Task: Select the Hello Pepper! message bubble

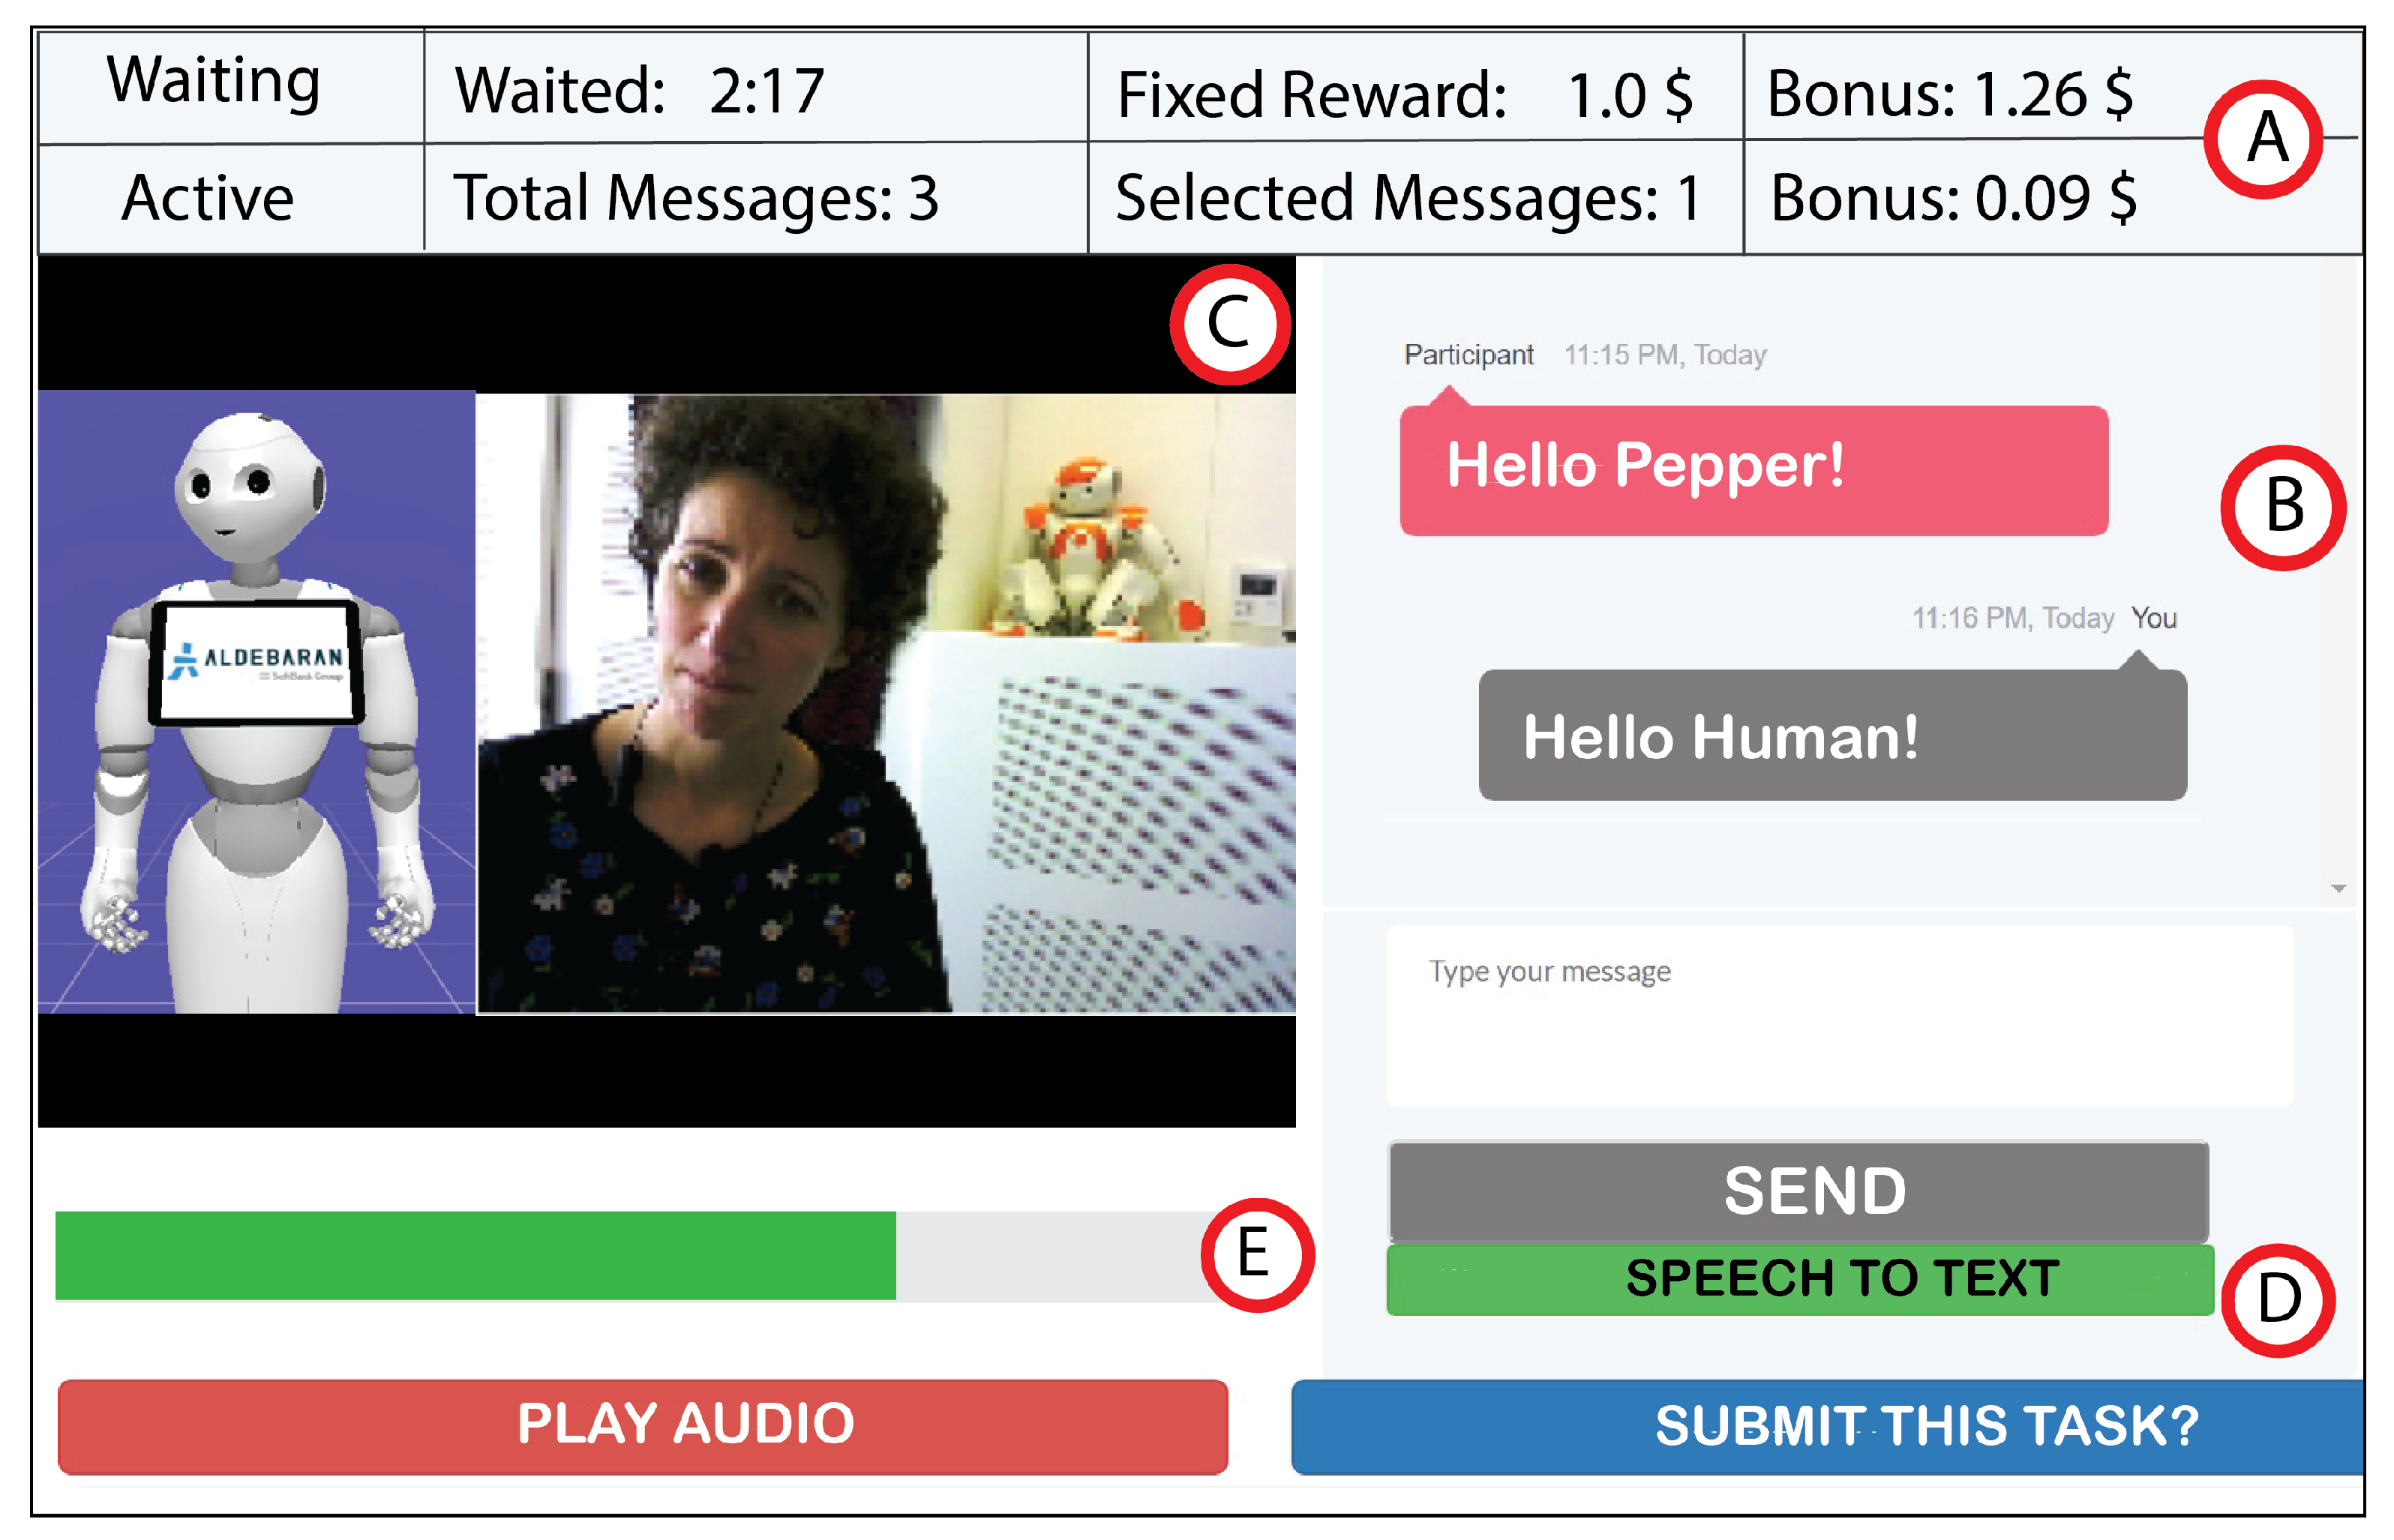Action: pyautogui.click(x=1754, y=470)
